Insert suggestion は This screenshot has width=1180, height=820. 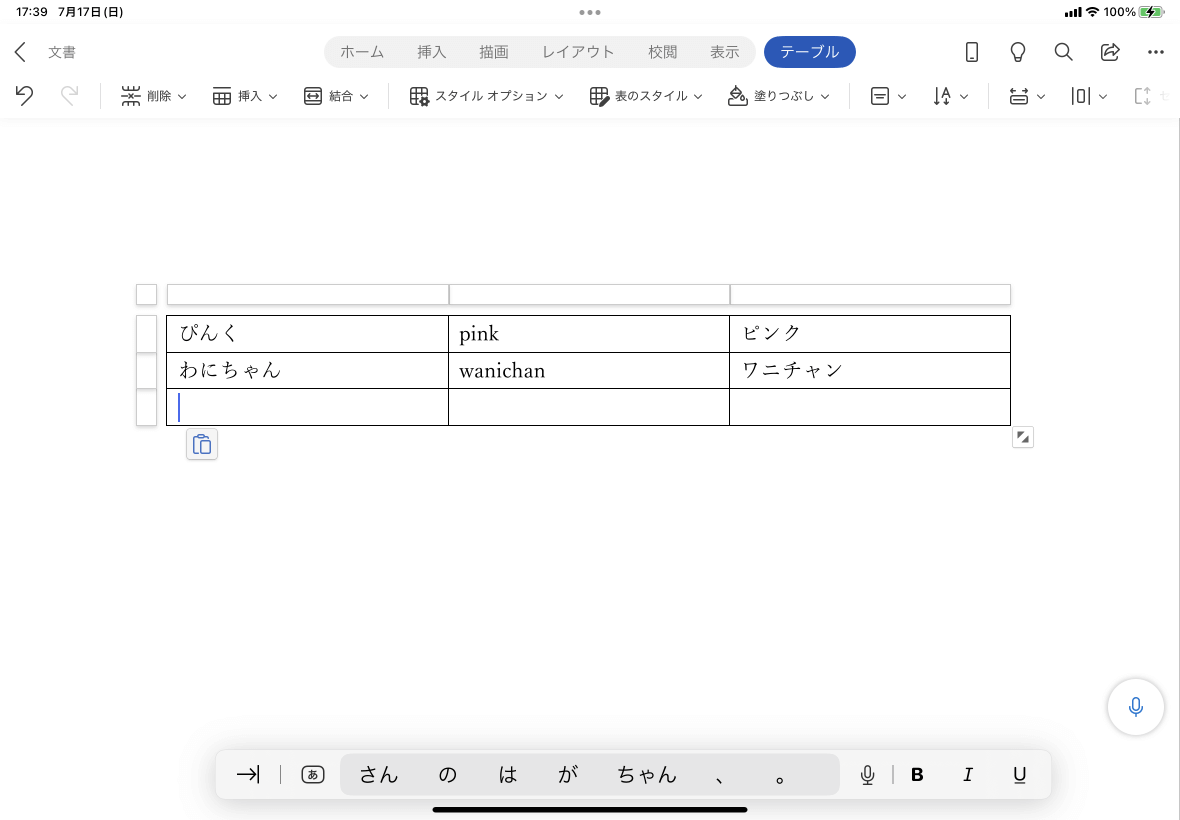point(507,774)
